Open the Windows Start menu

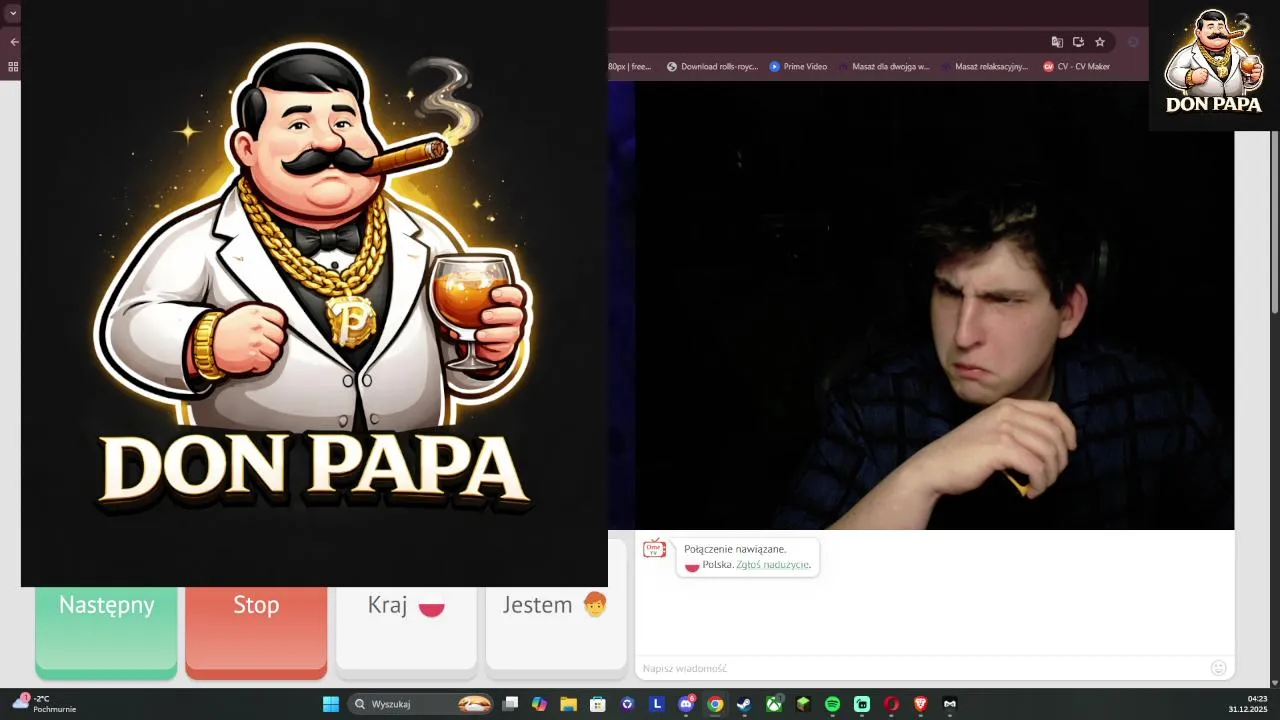(x=331, y=704)
